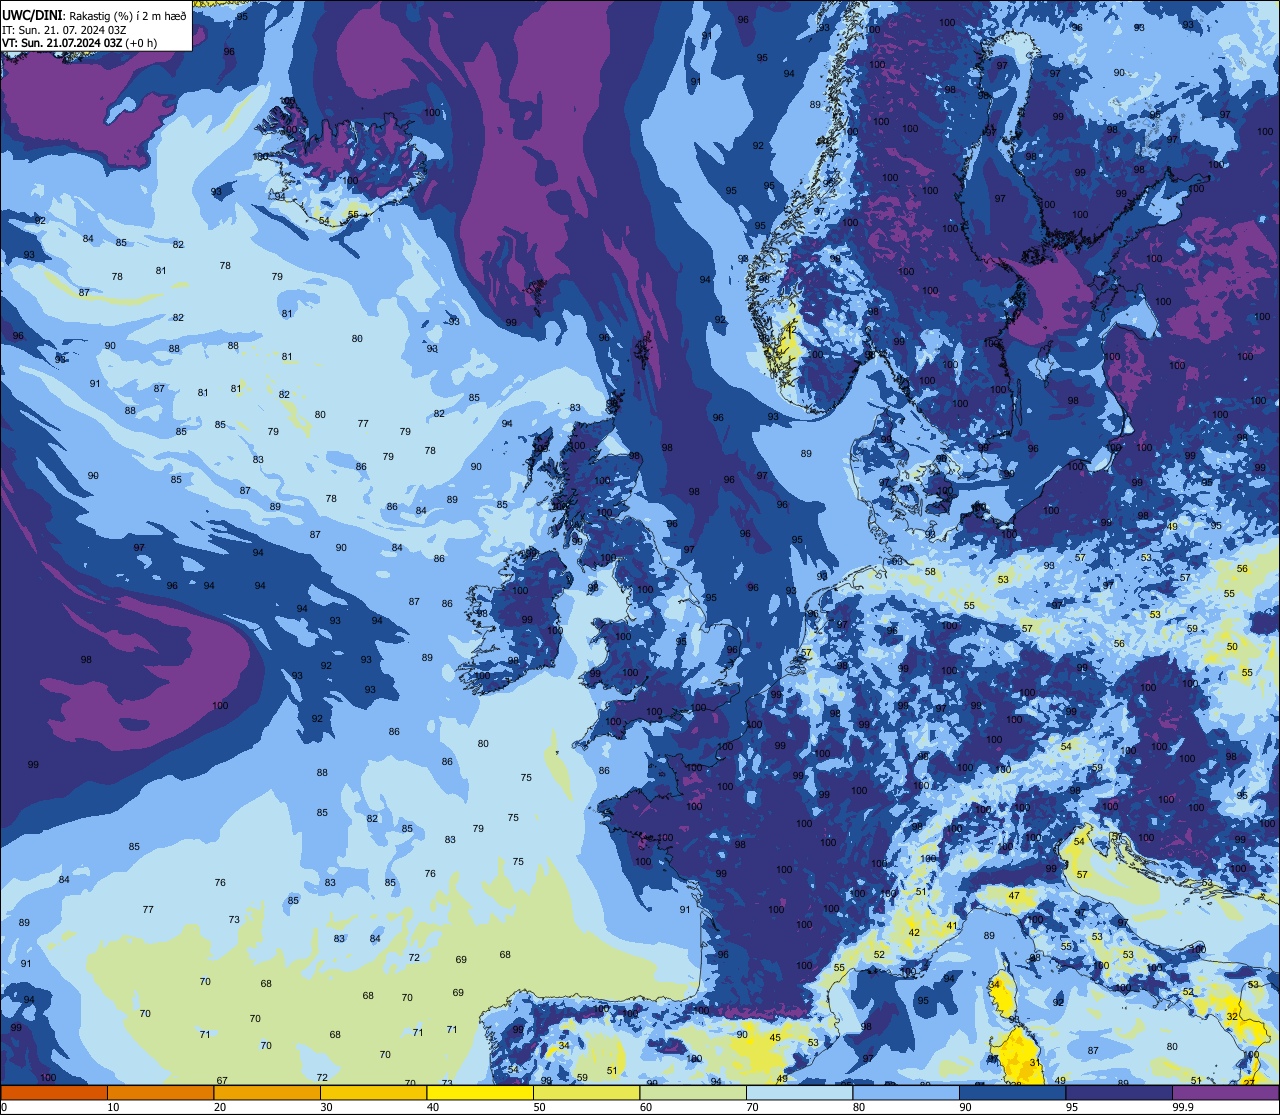Pick the light green 60–70 legend swatch
This screenshot has height=1115, width=1280.
click(x=693, y=1092)
